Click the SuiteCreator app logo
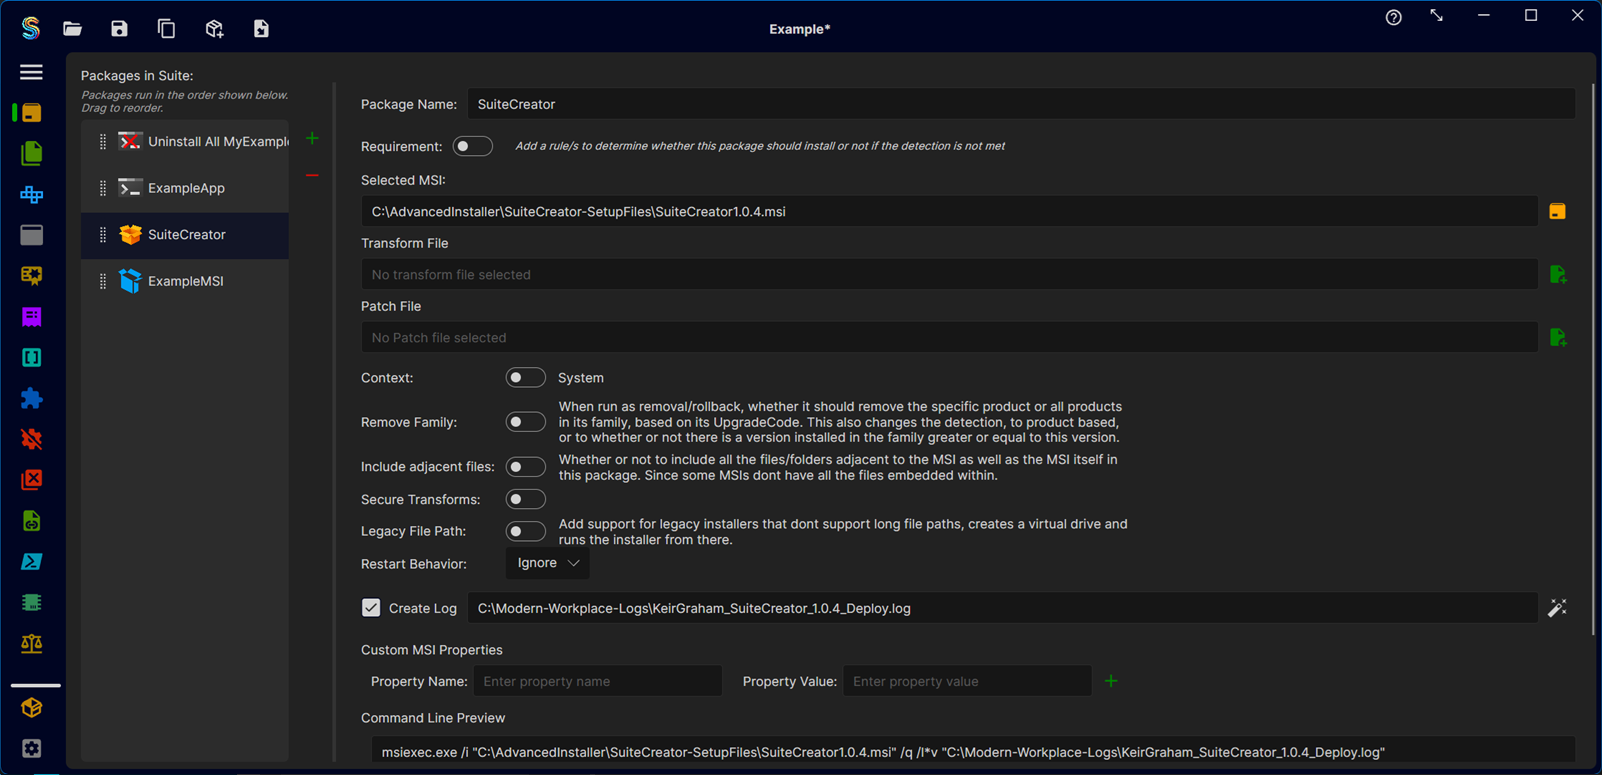Viewport: 1602px width, 775px height. [x=31, y=28]
